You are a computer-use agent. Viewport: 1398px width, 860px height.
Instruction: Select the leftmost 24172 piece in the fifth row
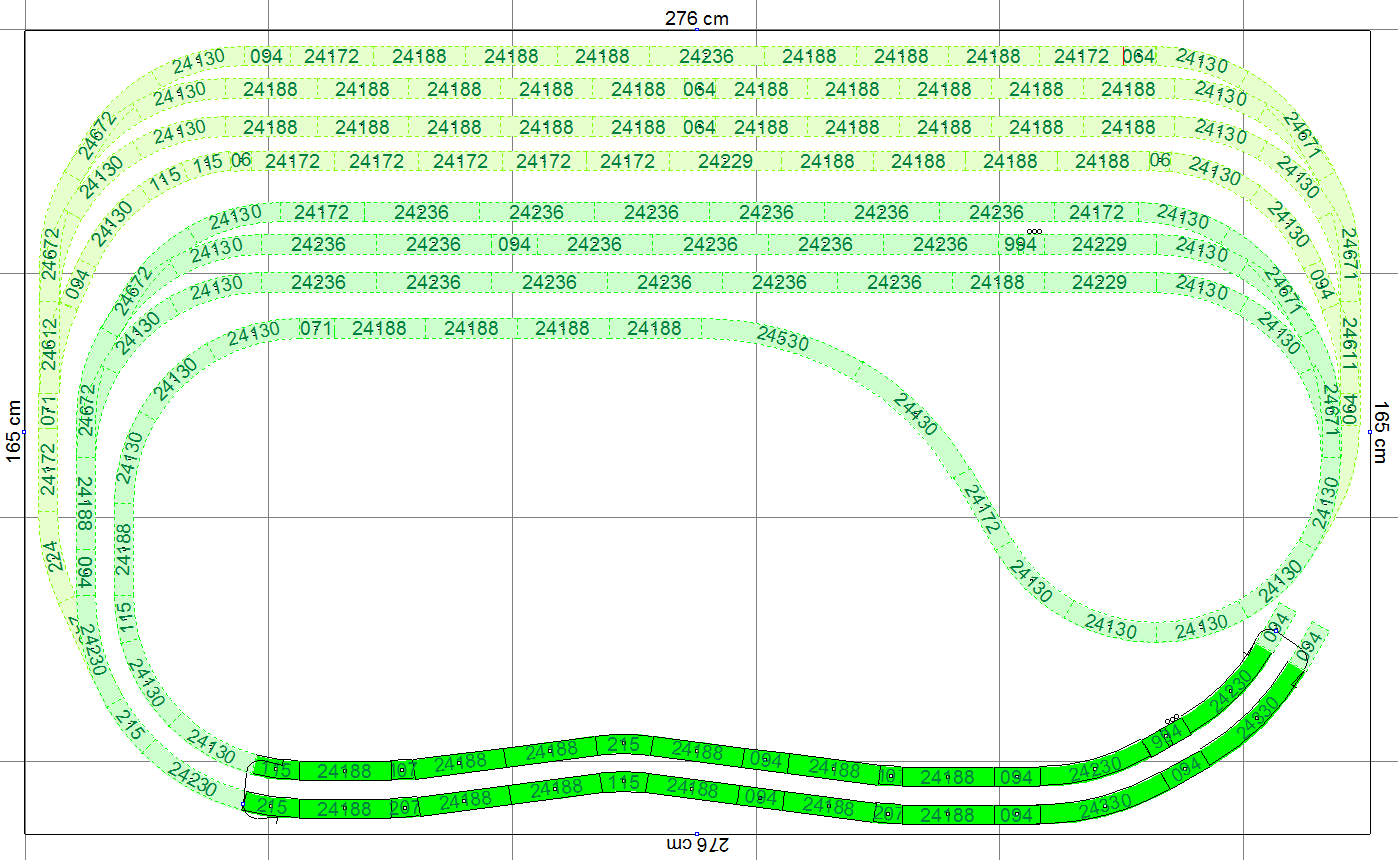tap(322, 213)
